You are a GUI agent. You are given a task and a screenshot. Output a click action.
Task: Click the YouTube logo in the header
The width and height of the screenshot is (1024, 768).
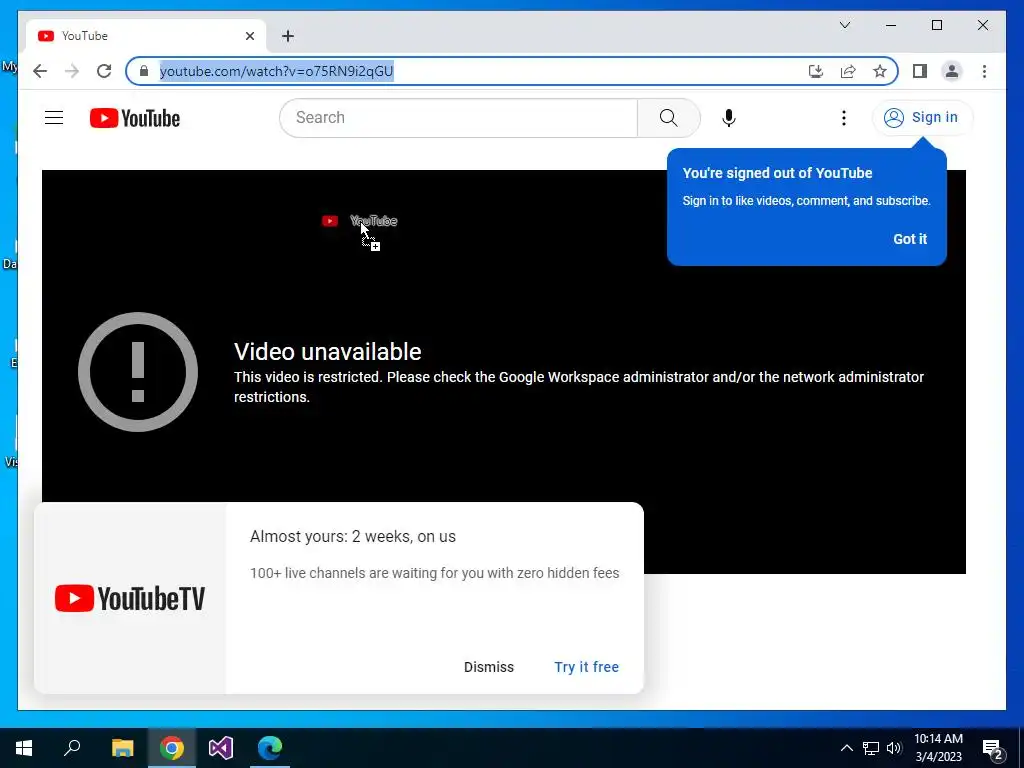[135, 118]
